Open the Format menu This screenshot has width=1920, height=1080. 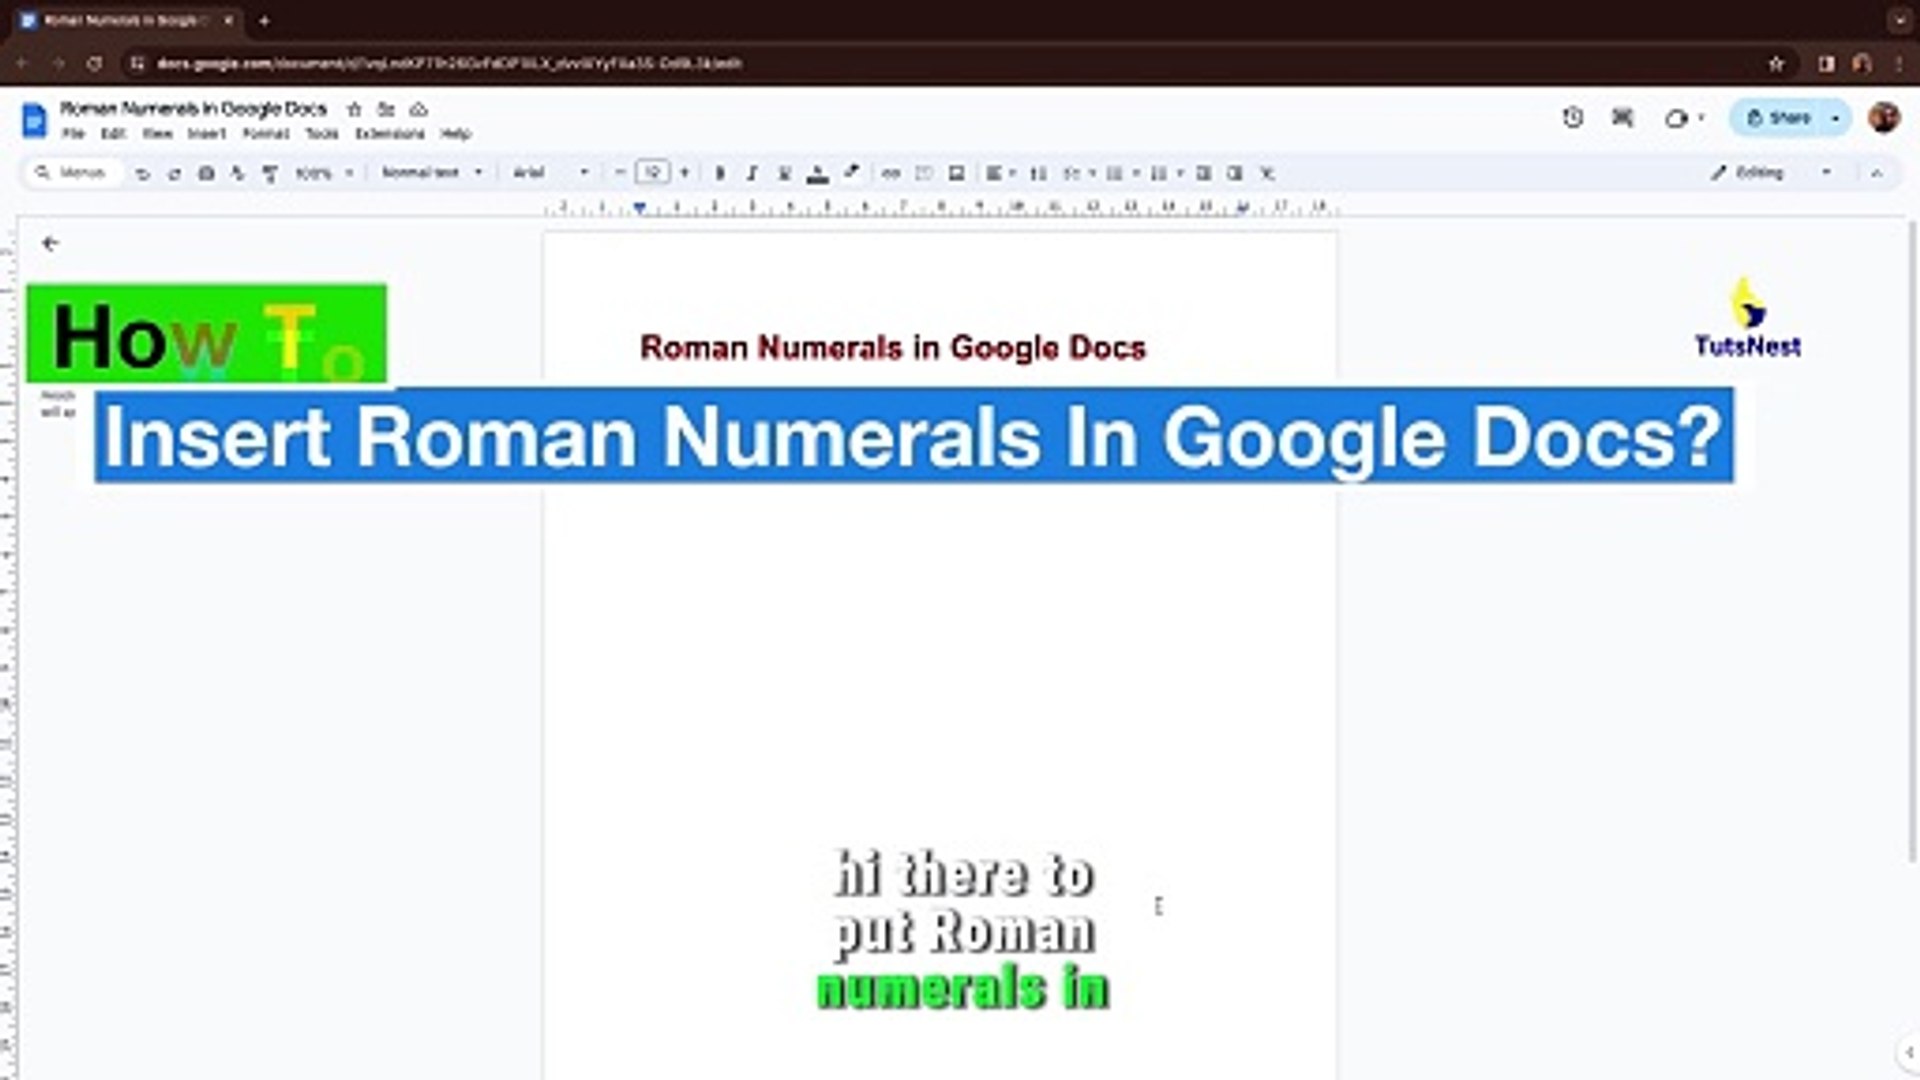pyautogui.click(x=266, y=134)
